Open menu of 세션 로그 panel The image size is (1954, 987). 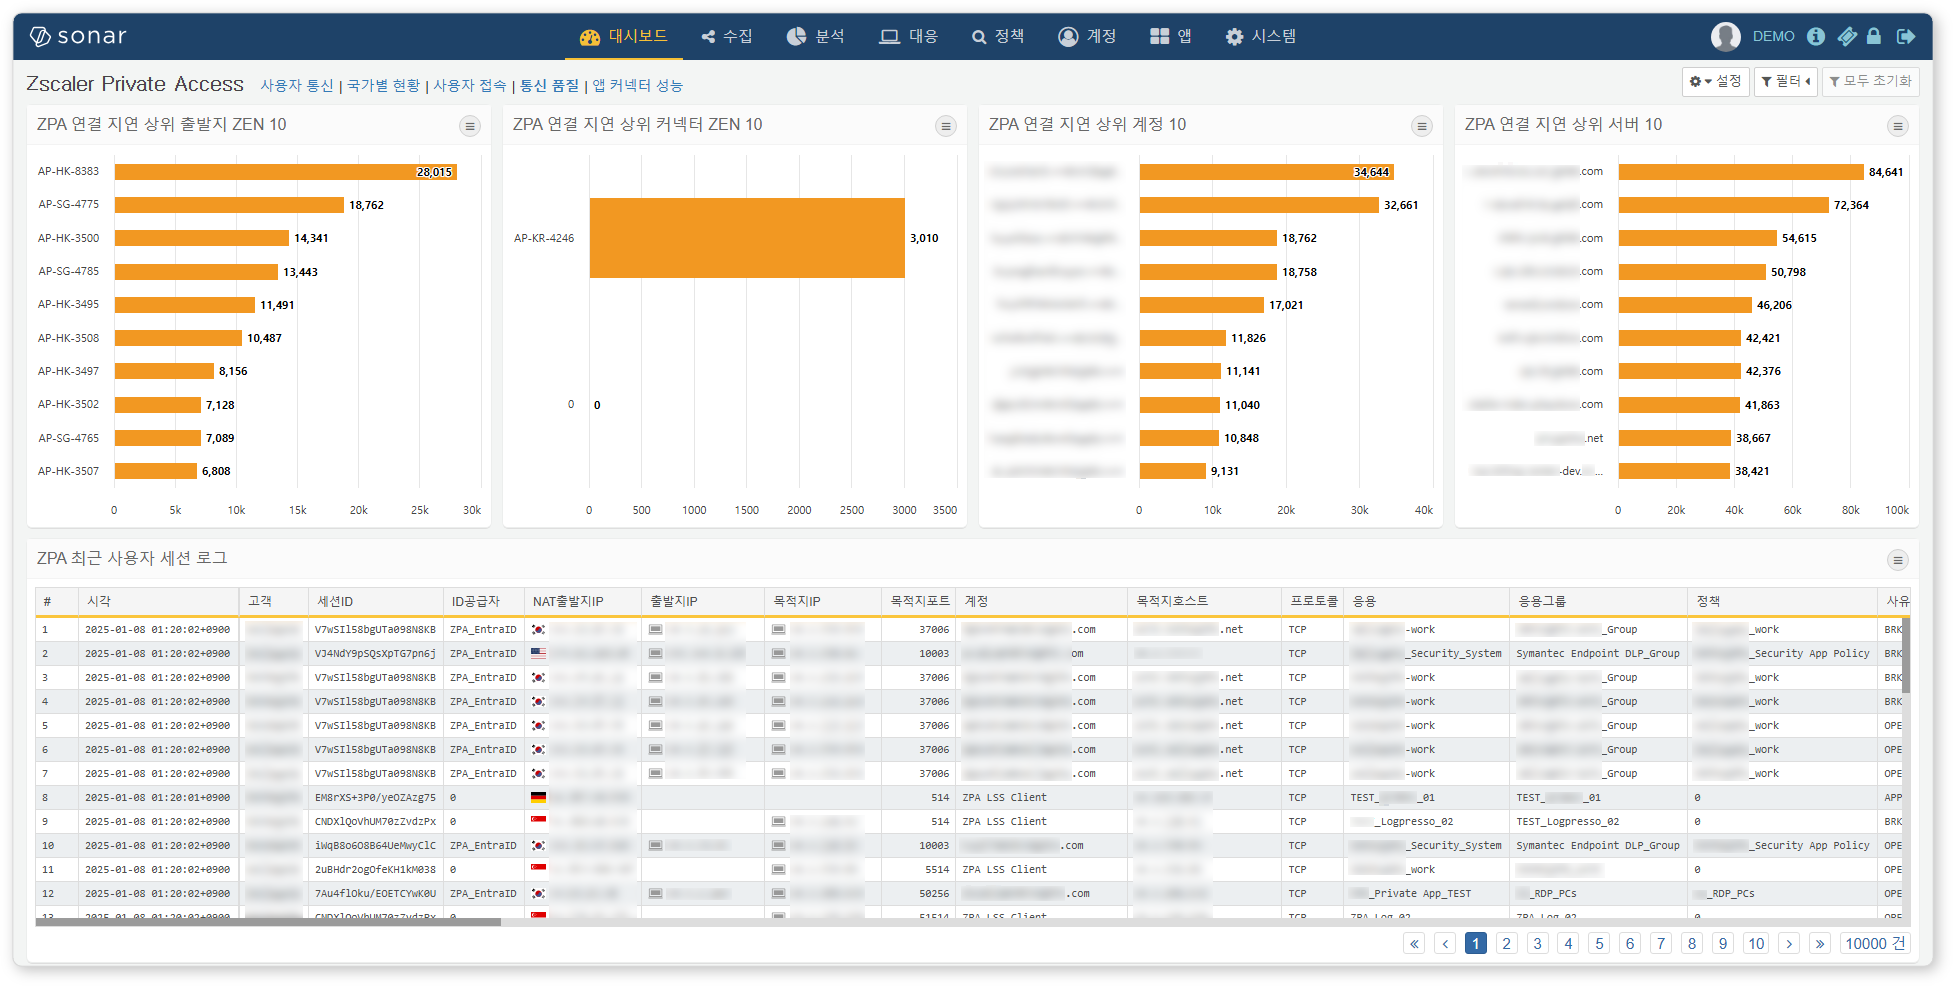[1897, 560]
